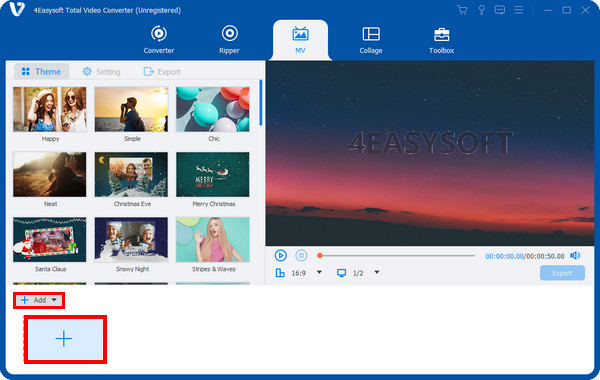Click the 00:00:00.00 current time
600x380 pixels.
[x=504, y=256]
